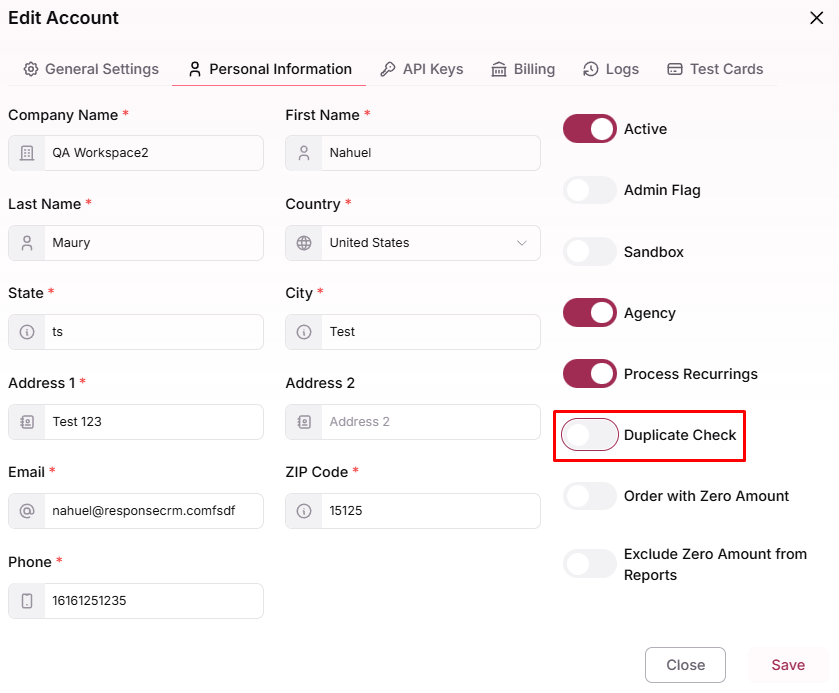The height and width of the screenshot is (693, 839).
Task: Click the Company Name input with QA Workspace2
Action: coord(136,153)
